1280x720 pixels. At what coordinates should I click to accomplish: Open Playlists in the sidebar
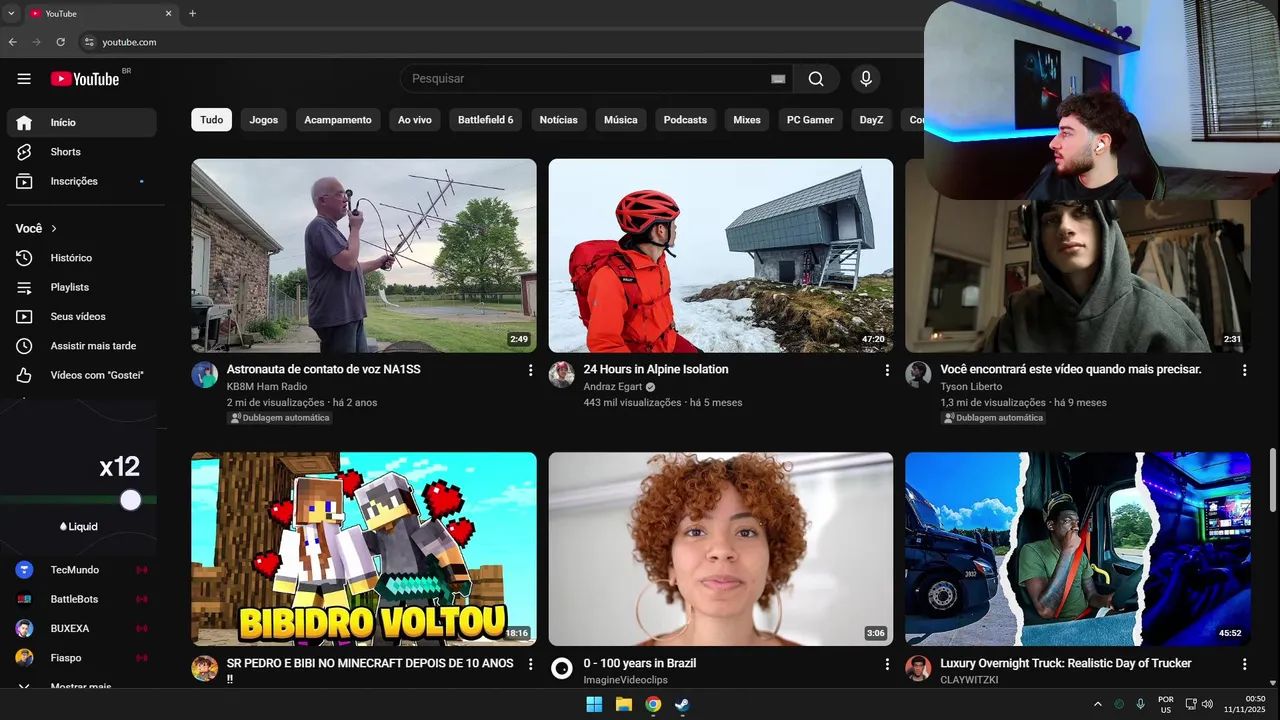point(82,287)
